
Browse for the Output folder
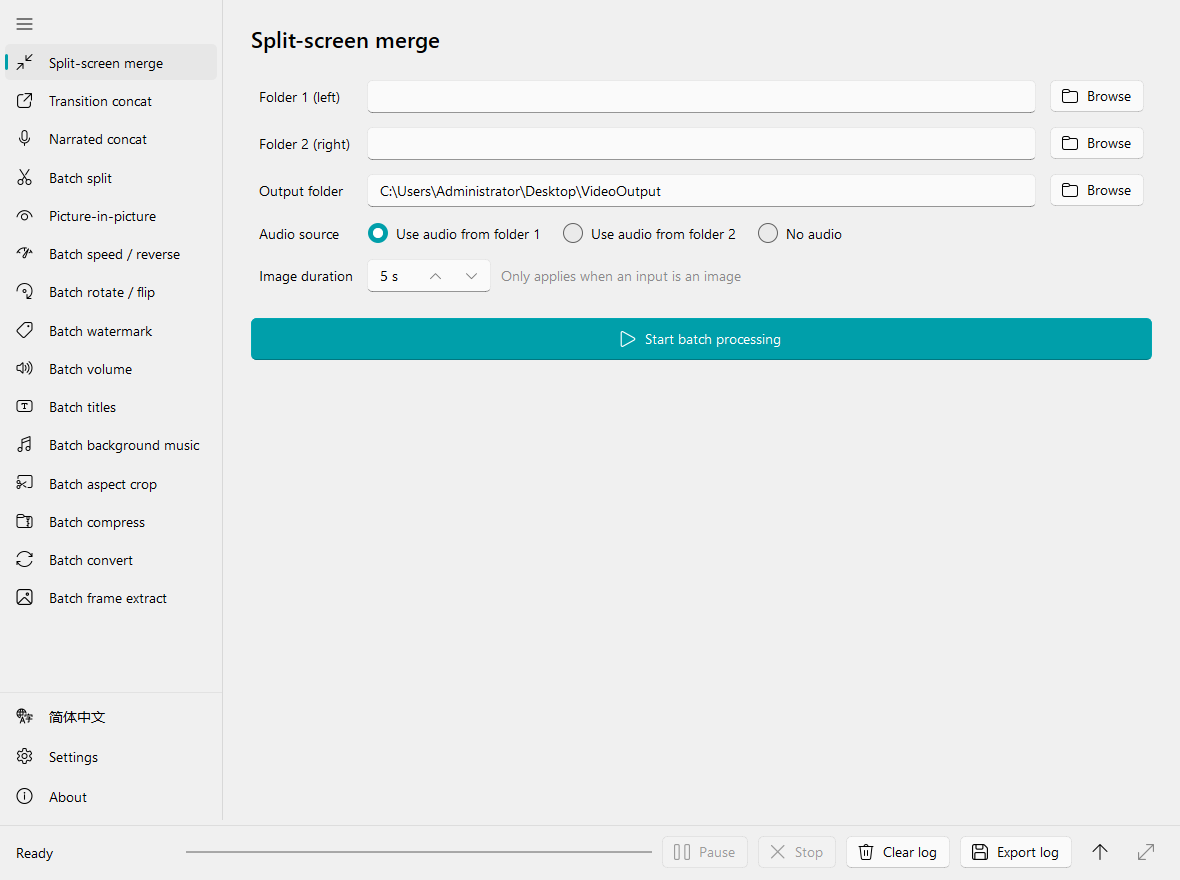[1096, 190]
